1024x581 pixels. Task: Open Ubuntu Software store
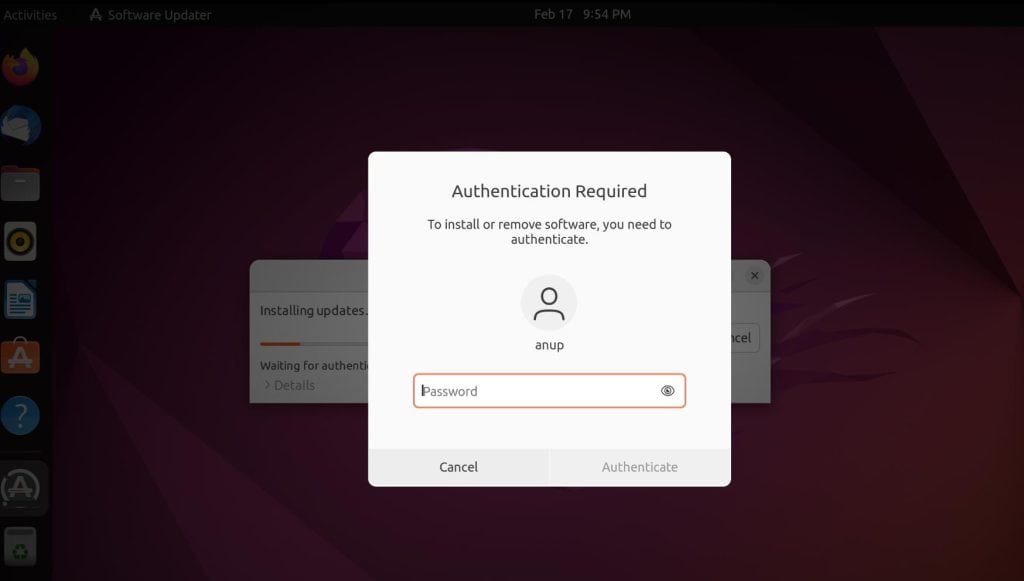[x=20, y=357]
